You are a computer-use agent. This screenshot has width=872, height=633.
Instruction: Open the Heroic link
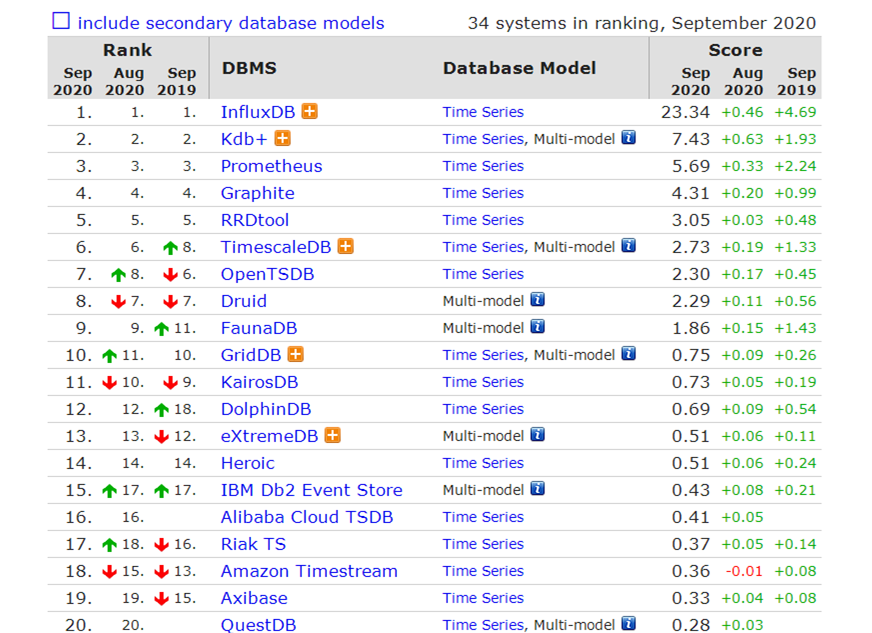click(x=247, y=463)
